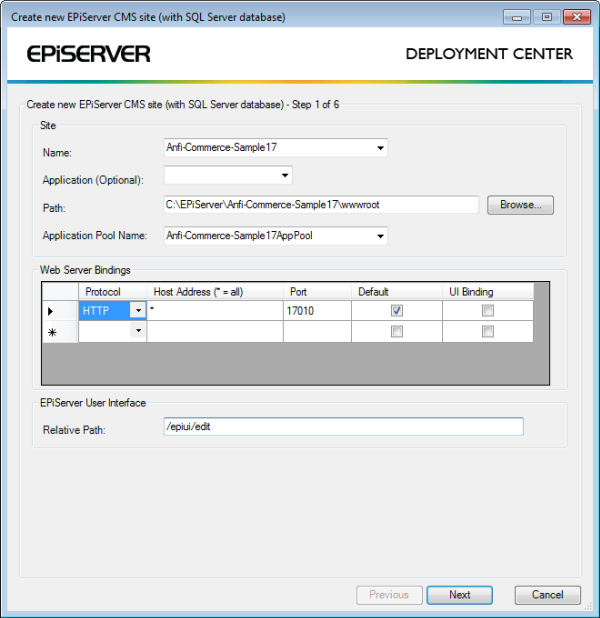Open protocol dropdown in empty binding row
600x618 pixels.
click(x=137, y=332)
